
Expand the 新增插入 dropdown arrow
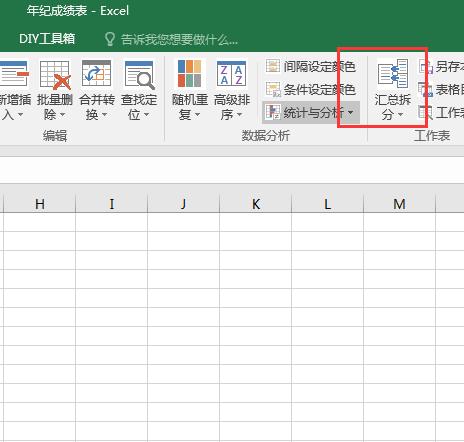pos(21,114)
